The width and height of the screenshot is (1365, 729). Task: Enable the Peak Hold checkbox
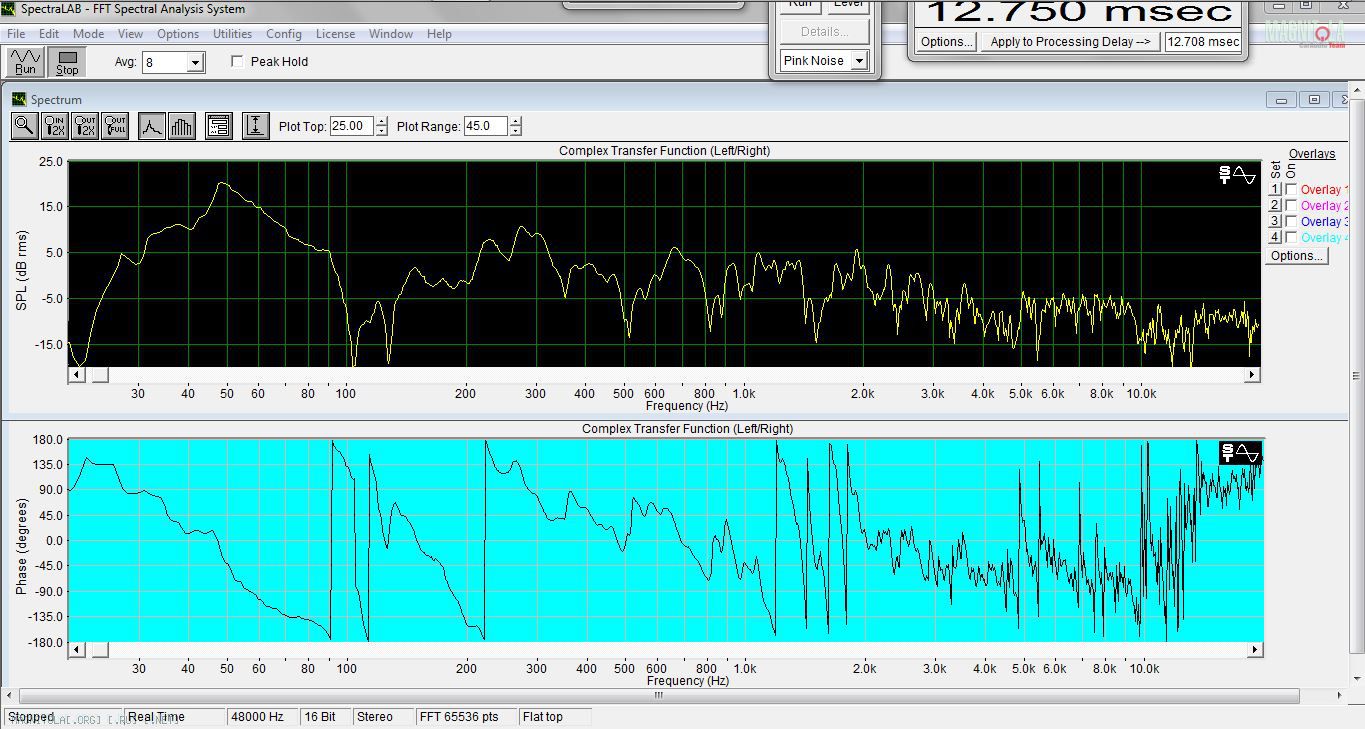coord(237,62)
